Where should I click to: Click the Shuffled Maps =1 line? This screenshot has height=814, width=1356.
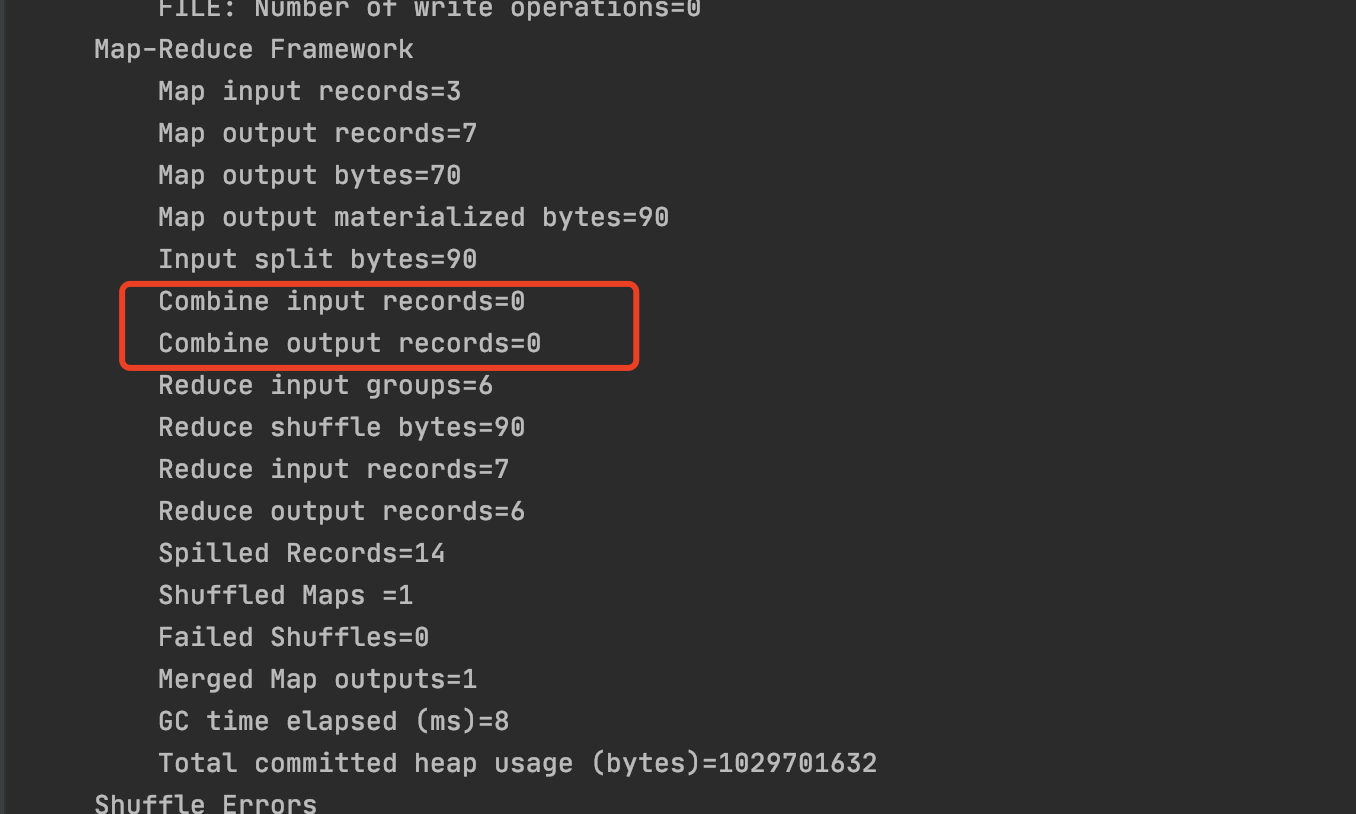point(286,595)
